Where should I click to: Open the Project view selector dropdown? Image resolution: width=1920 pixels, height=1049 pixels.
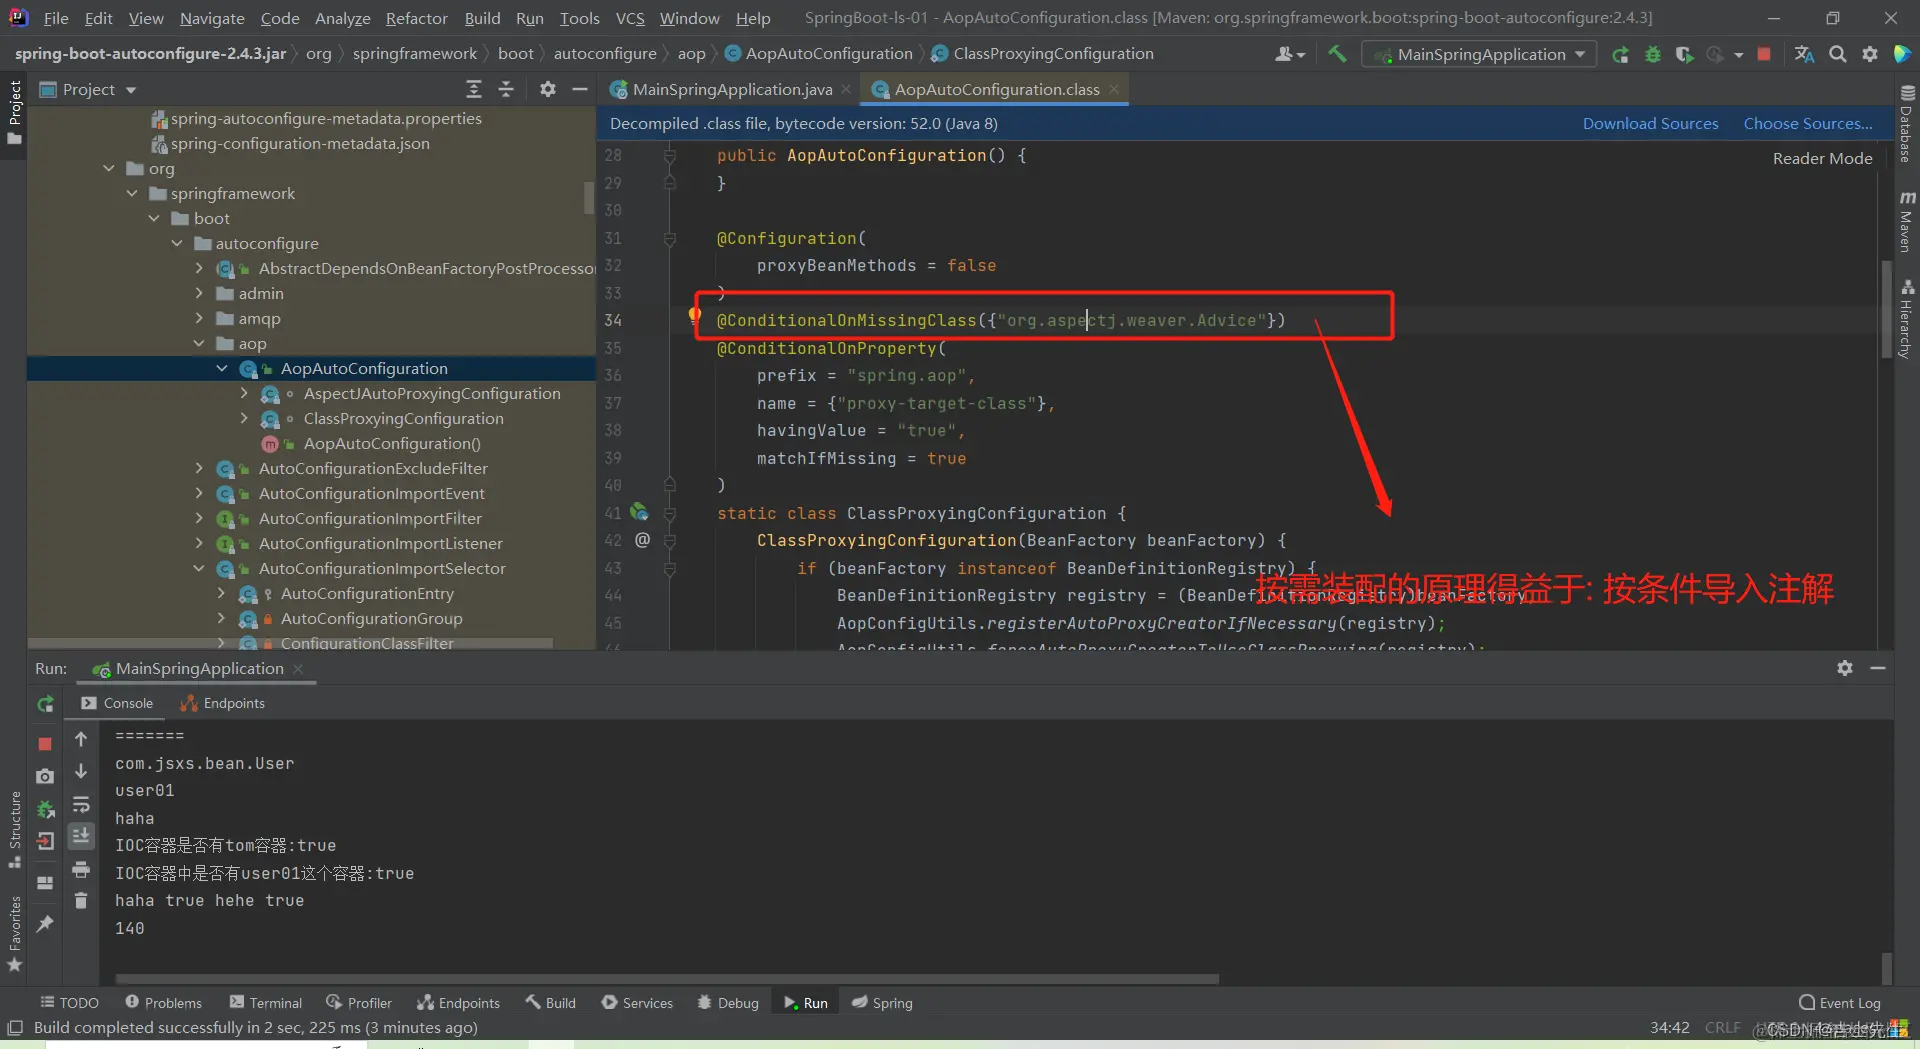[x=88, y=89]
